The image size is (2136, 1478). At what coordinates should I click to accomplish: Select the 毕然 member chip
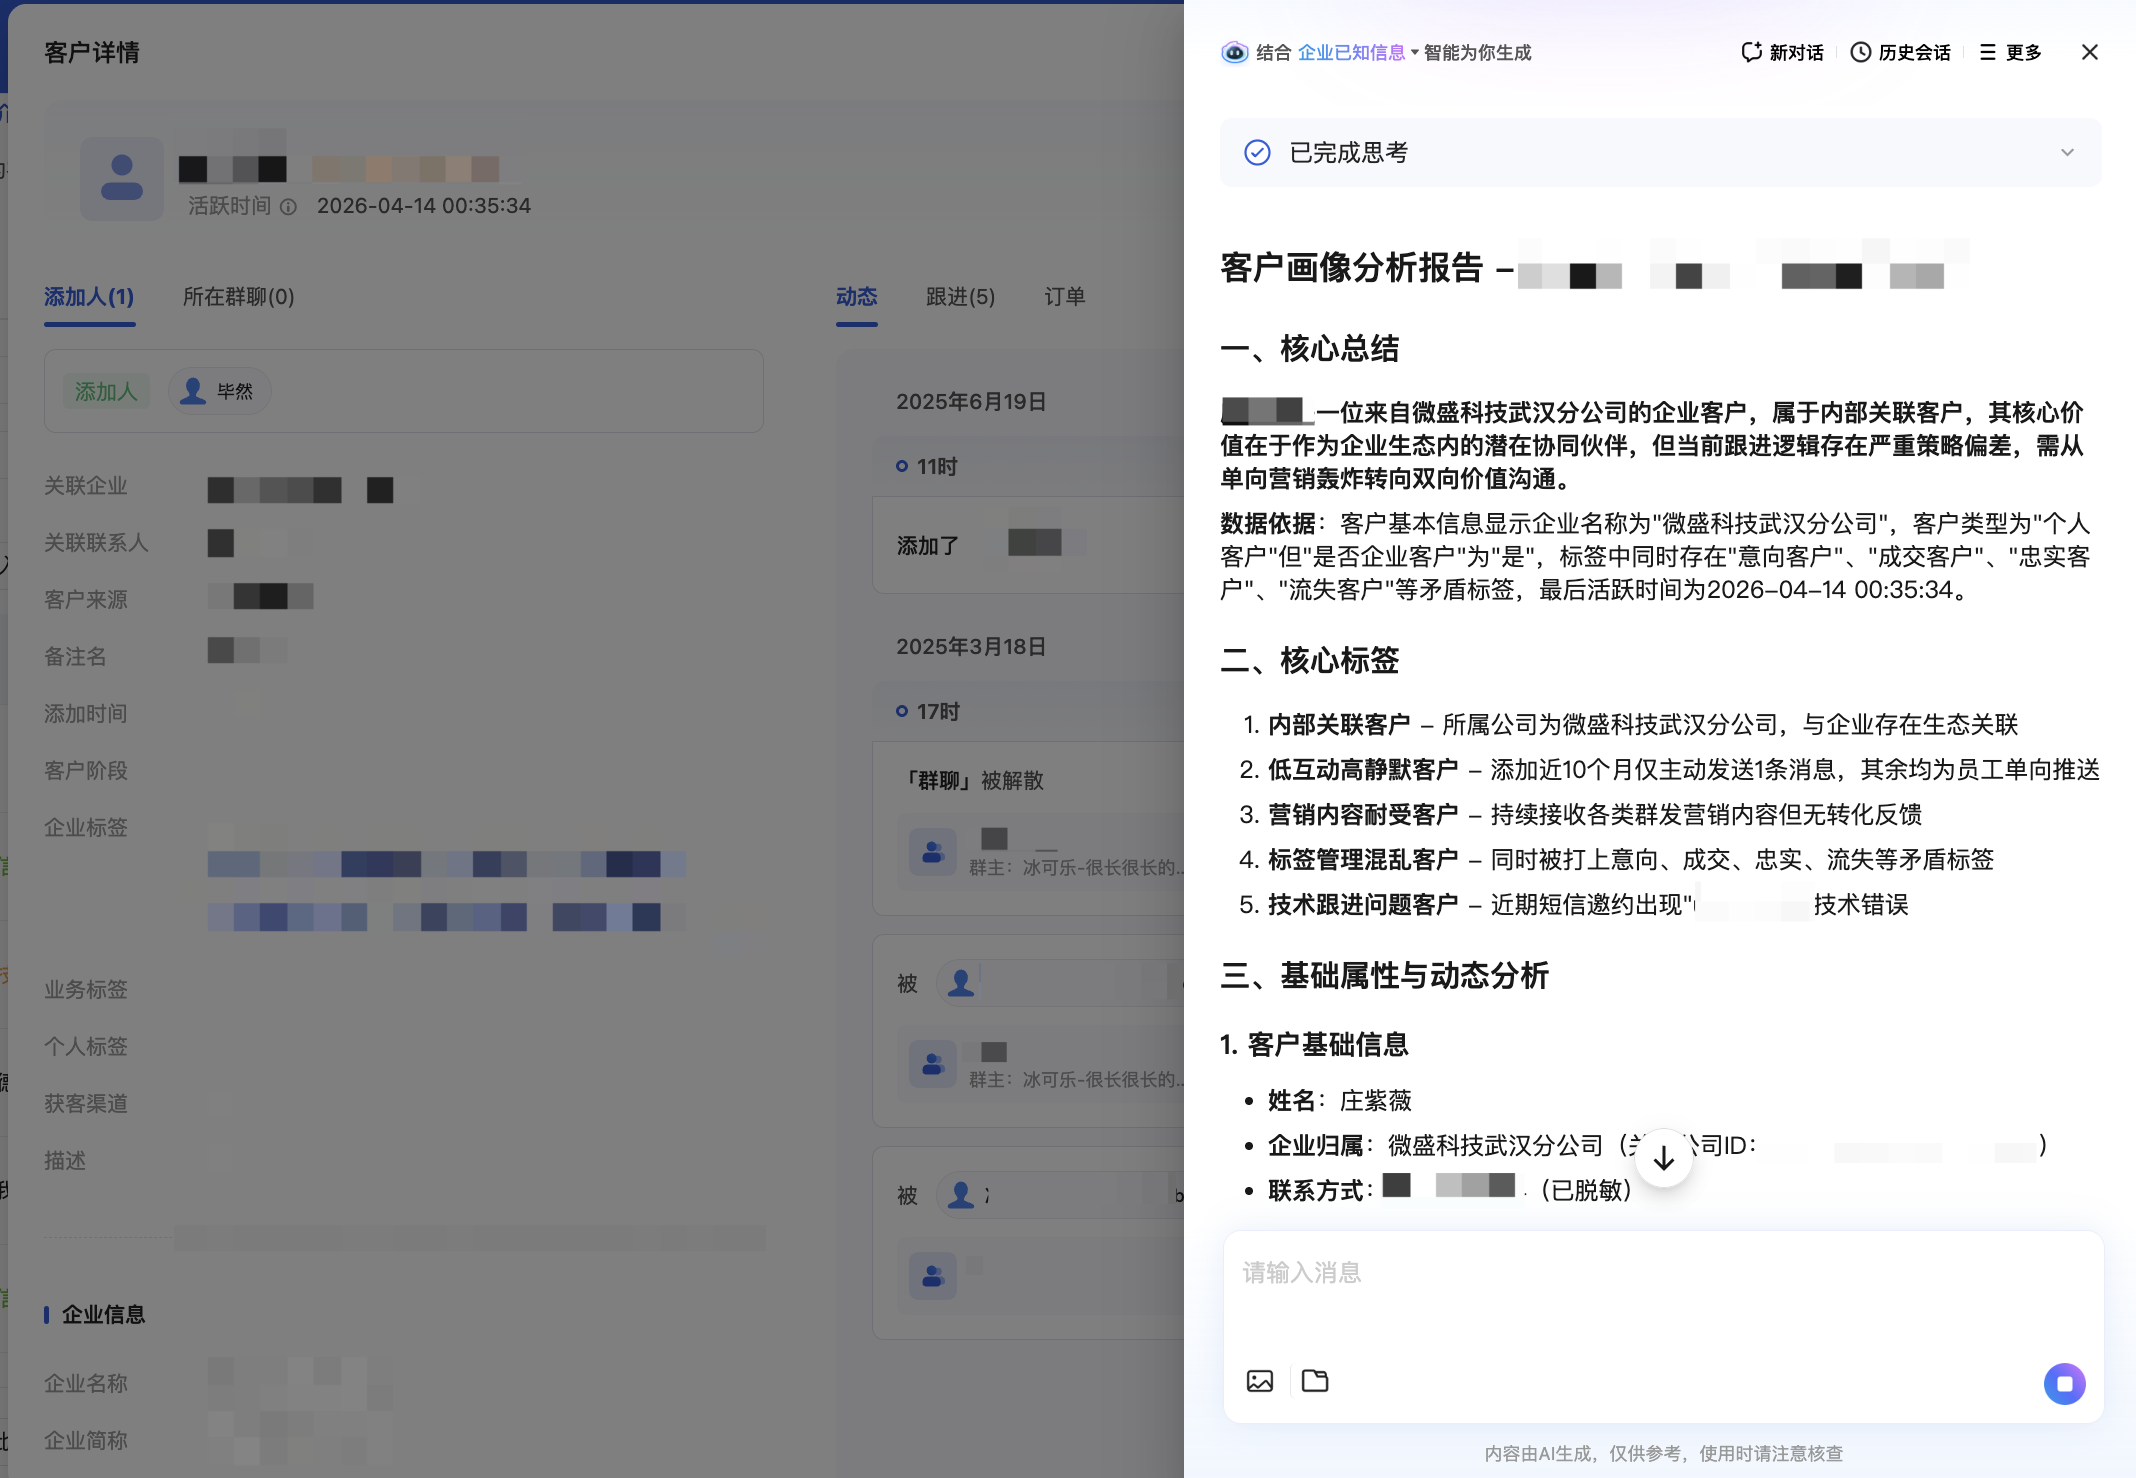point(219,391)
